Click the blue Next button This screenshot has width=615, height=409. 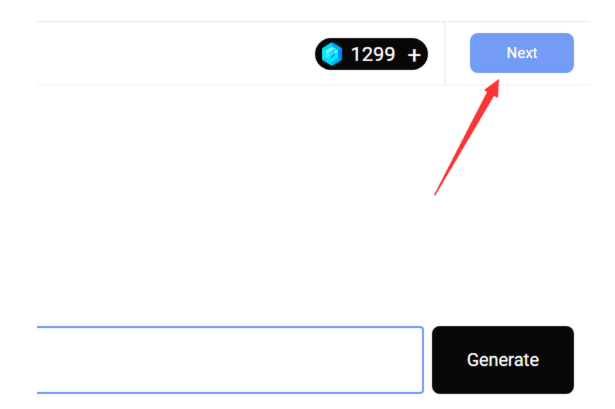click(x=521, y=53)
